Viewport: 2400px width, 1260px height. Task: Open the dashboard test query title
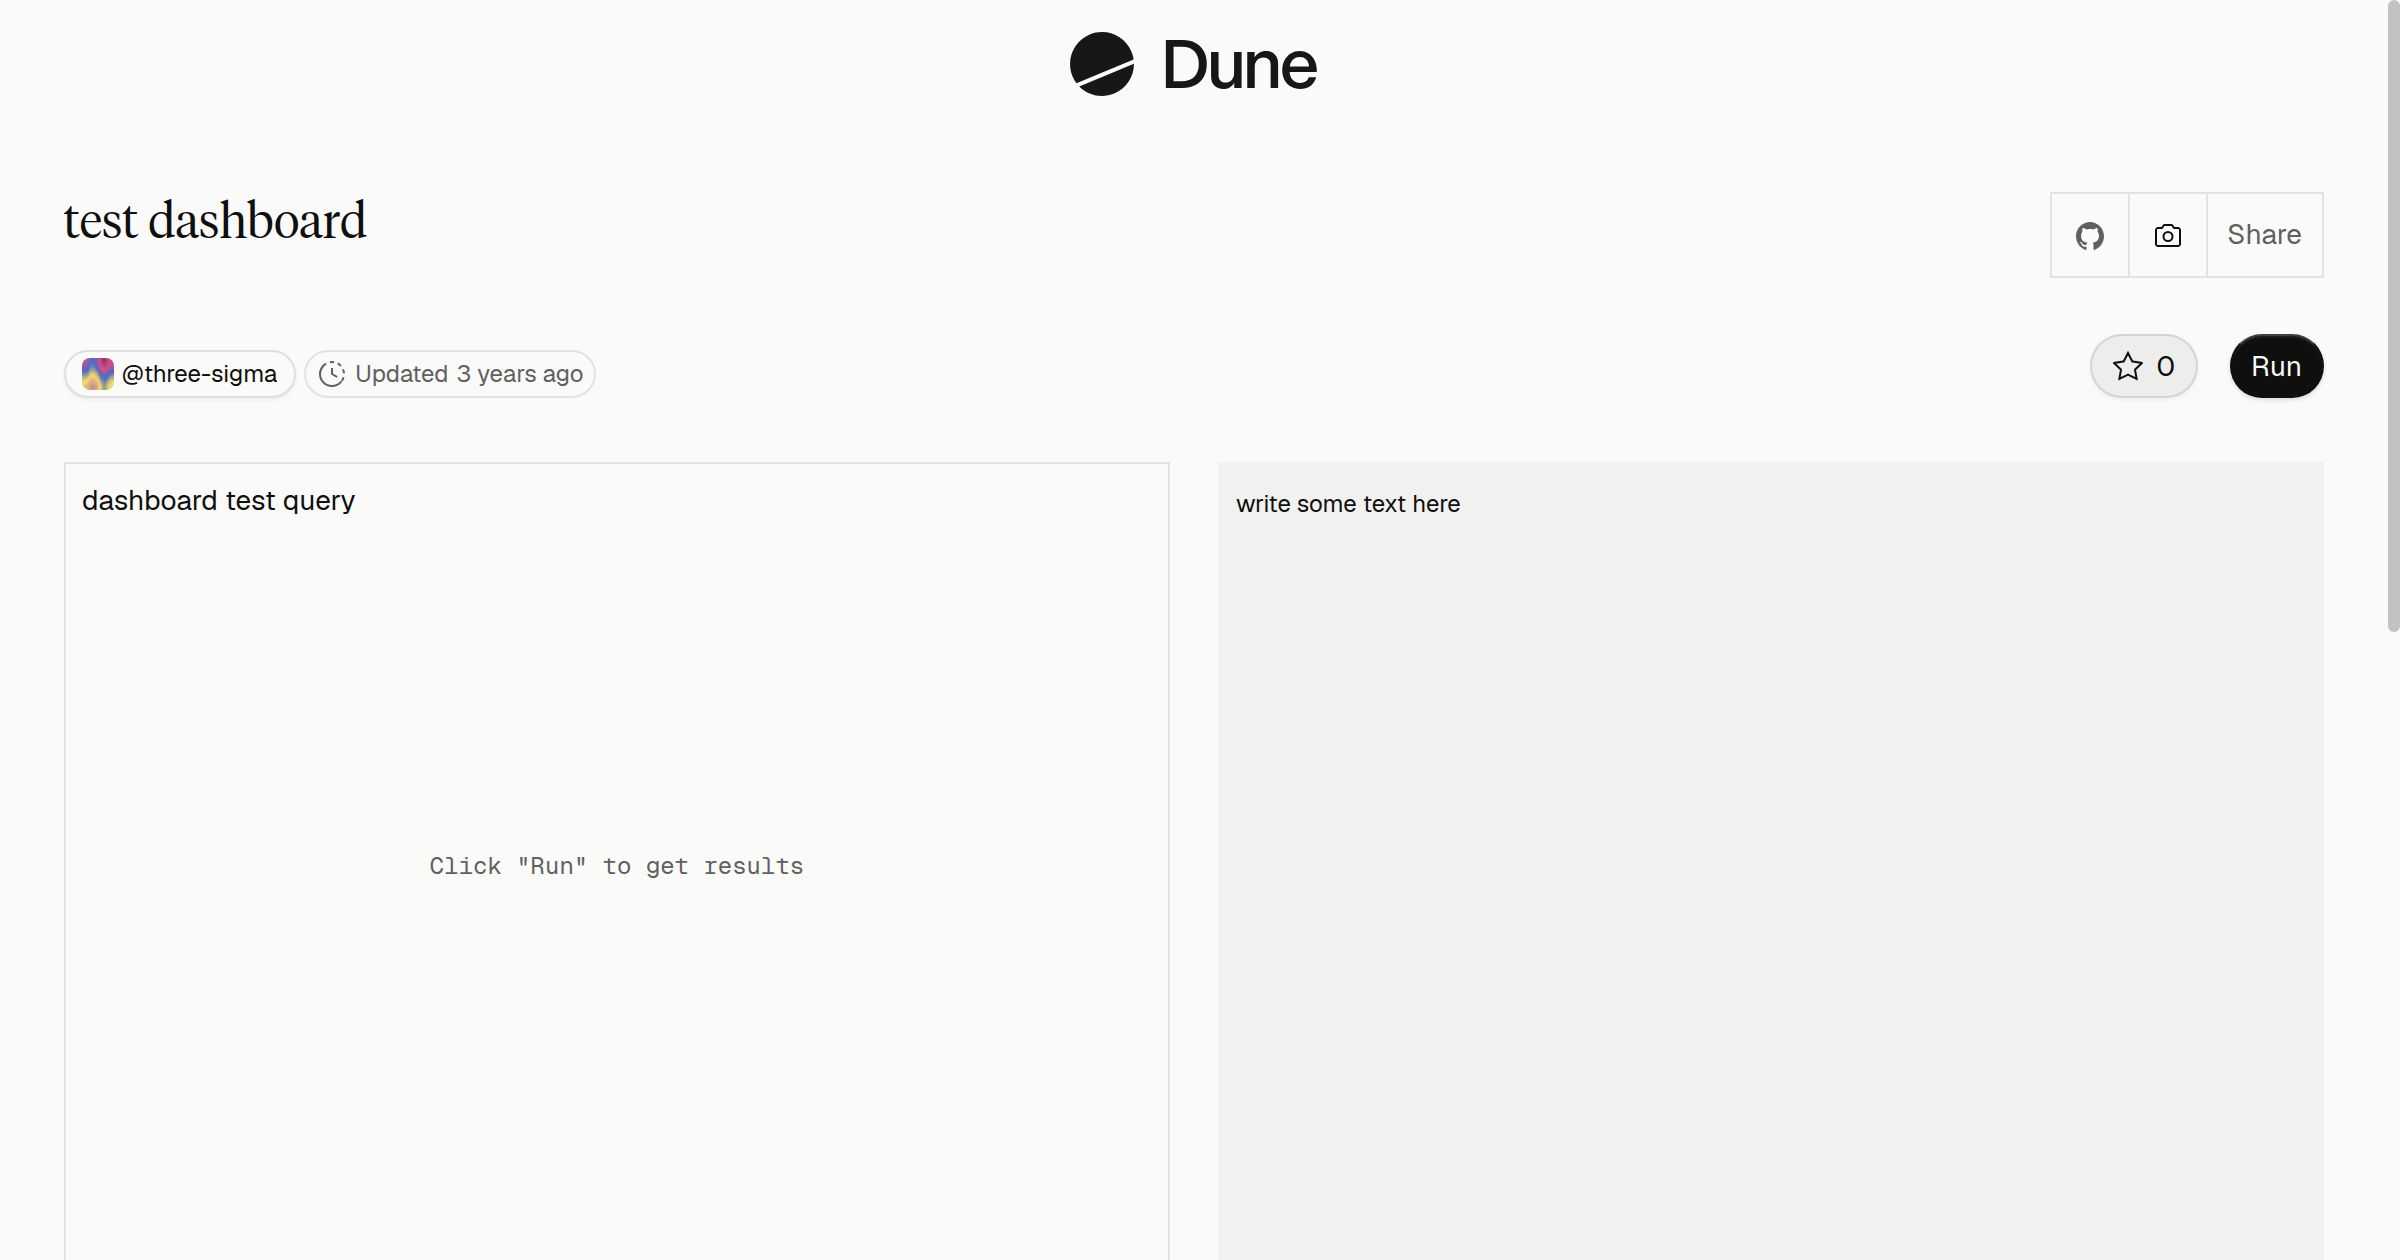click(x=218, y=500)
